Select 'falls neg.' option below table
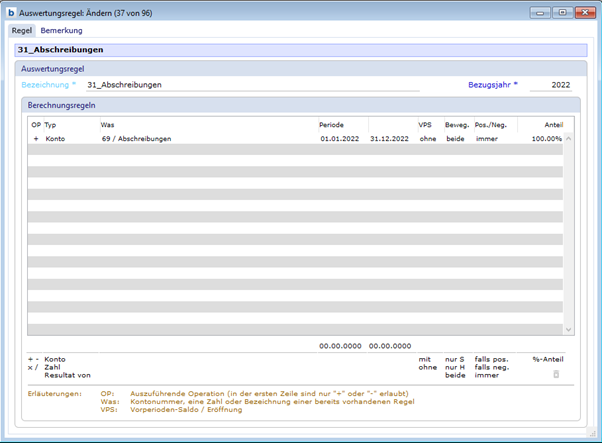The width and height of the screenshot is (602, 443). [492, 366]
